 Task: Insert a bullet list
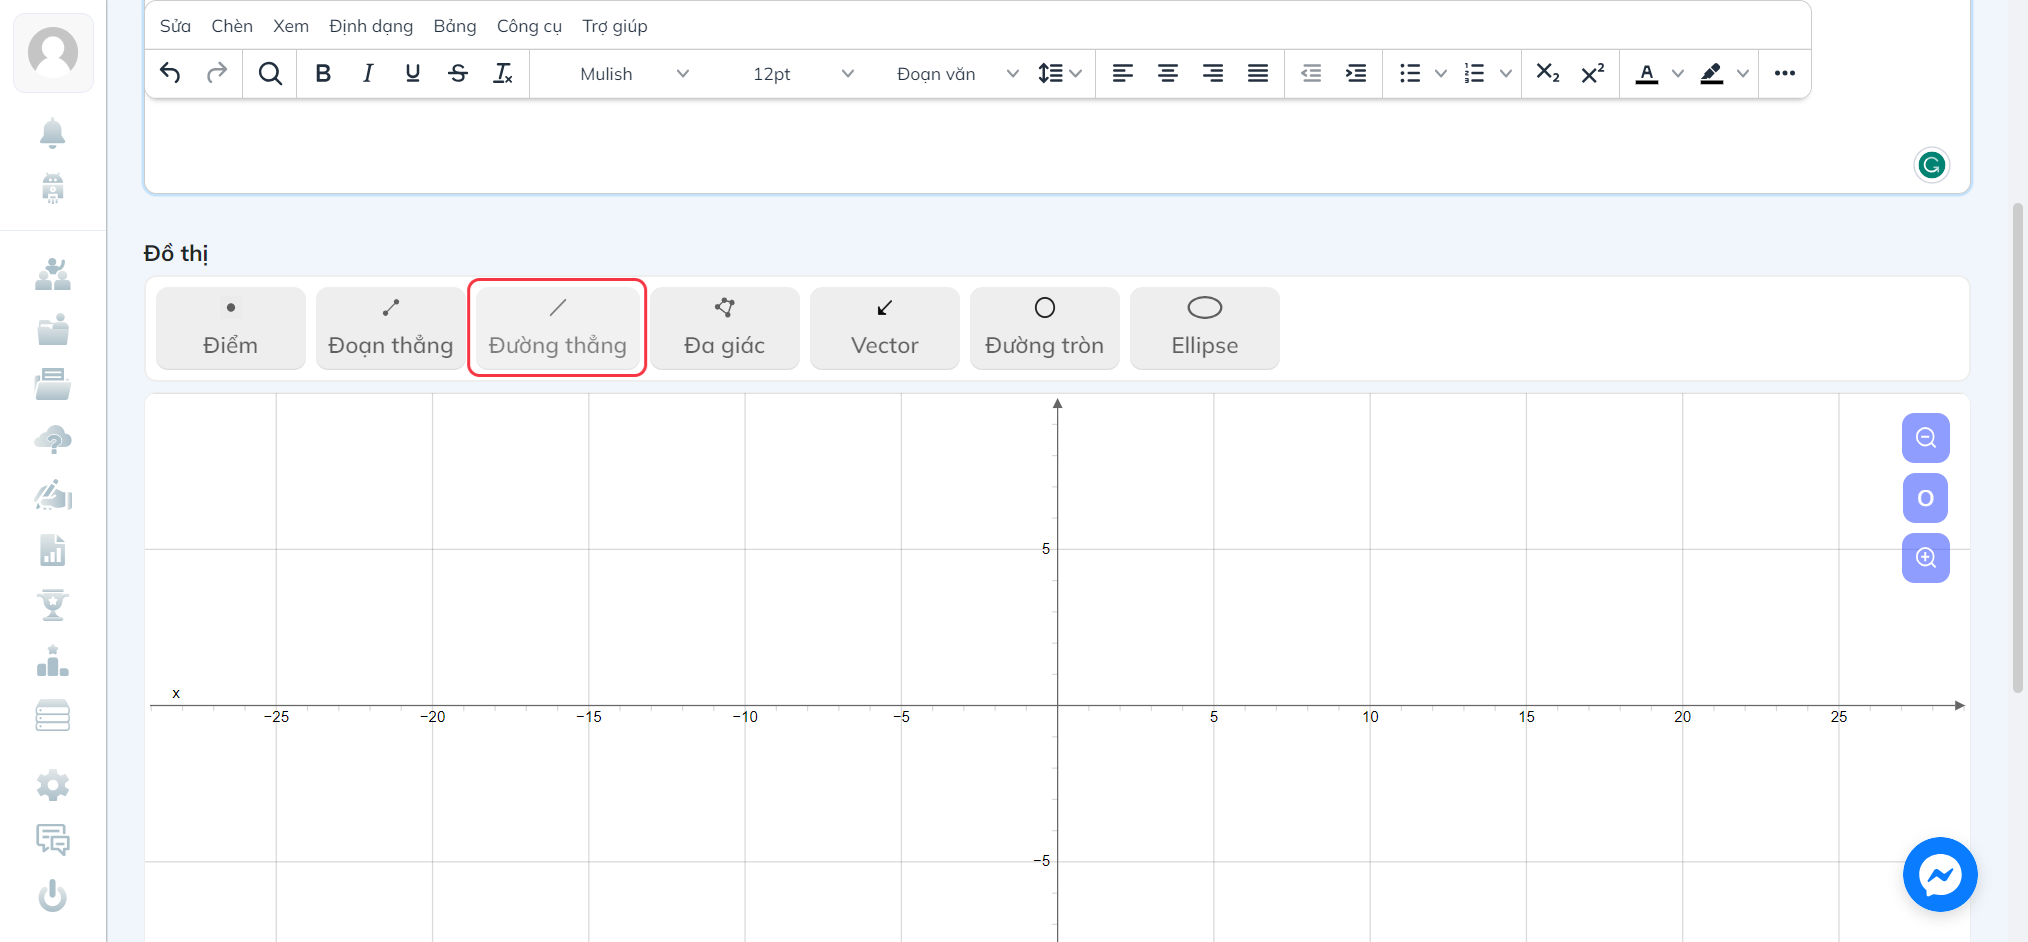coord(1410,73)
